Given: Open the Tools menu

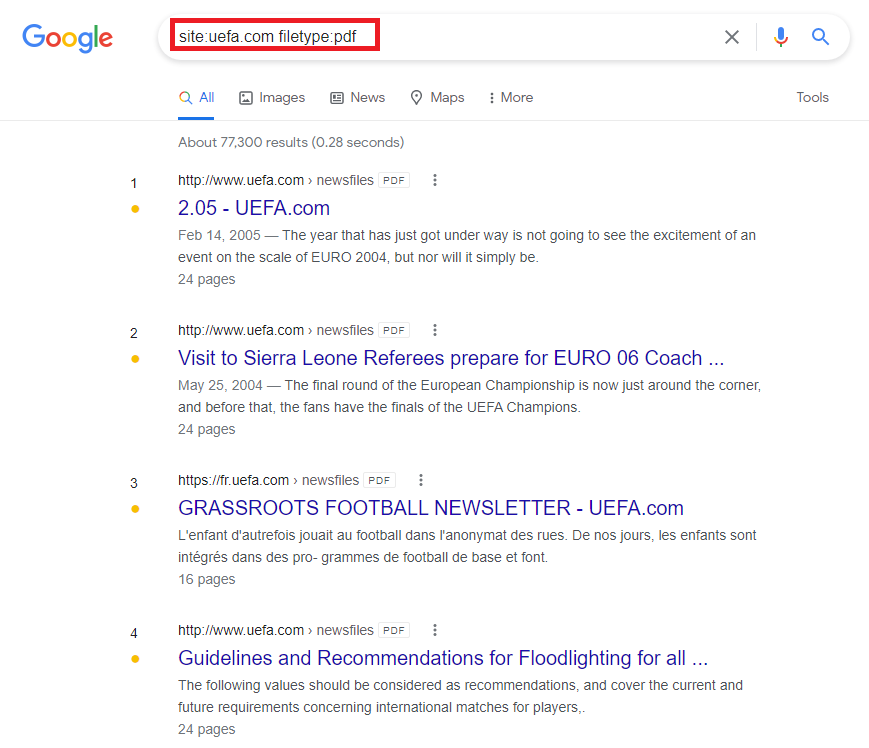Looking at the screenshot, I should point(812,97).
